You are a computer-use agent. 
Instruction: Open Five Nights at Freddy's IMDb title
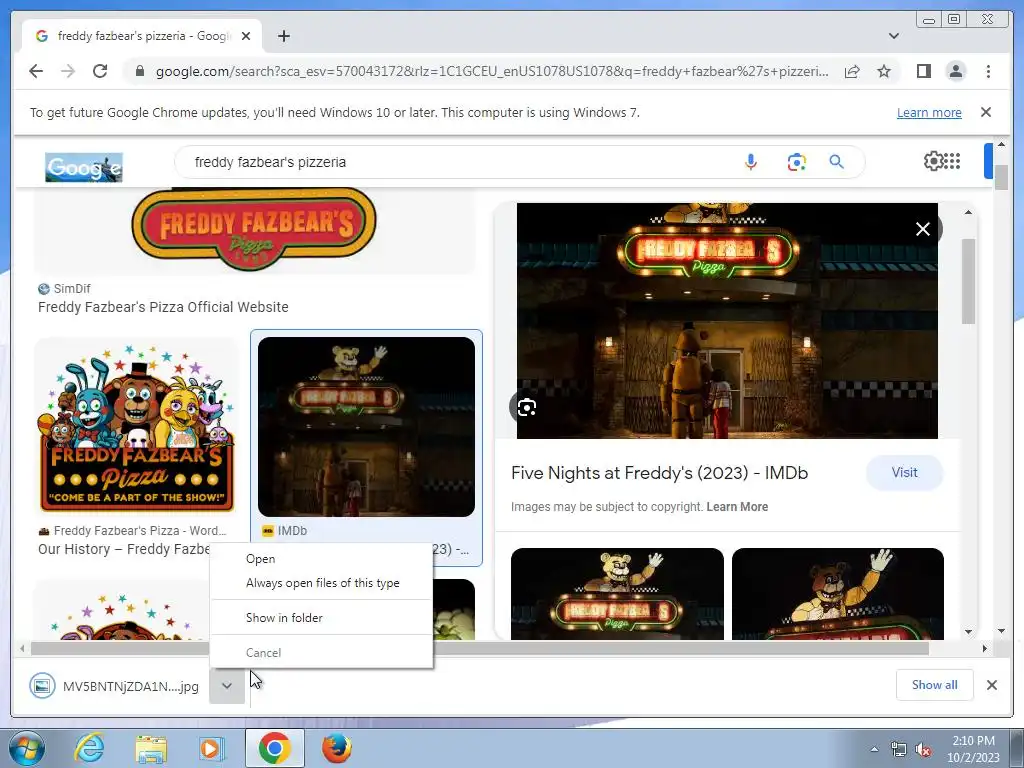pyautogui.click(x=659, y=473)
